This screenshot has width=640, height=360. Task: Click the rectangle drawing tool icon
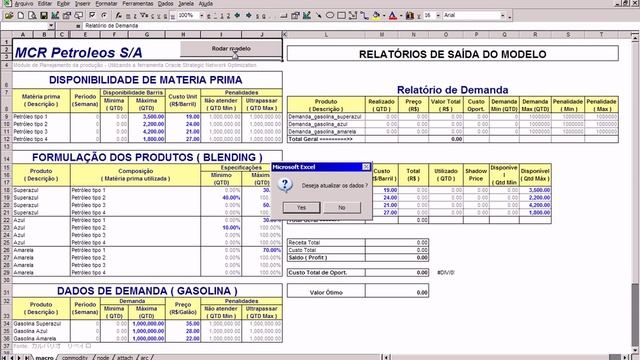[x=341, y=16]
